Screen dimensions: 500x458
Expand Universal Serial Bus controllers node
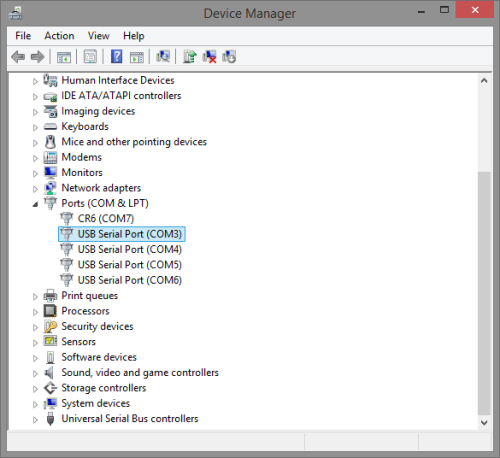[x=35, y=420]
